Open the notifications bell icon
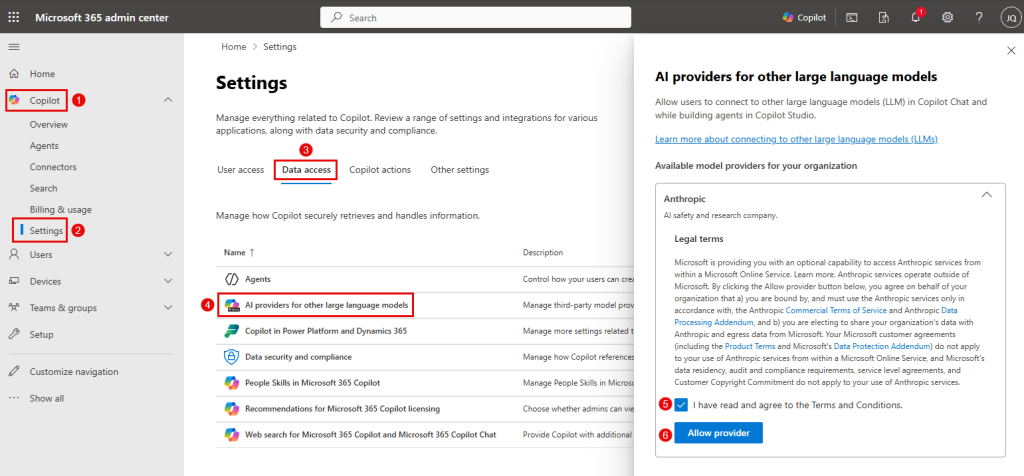The image size is (1024, 476). tap(915, 18)
